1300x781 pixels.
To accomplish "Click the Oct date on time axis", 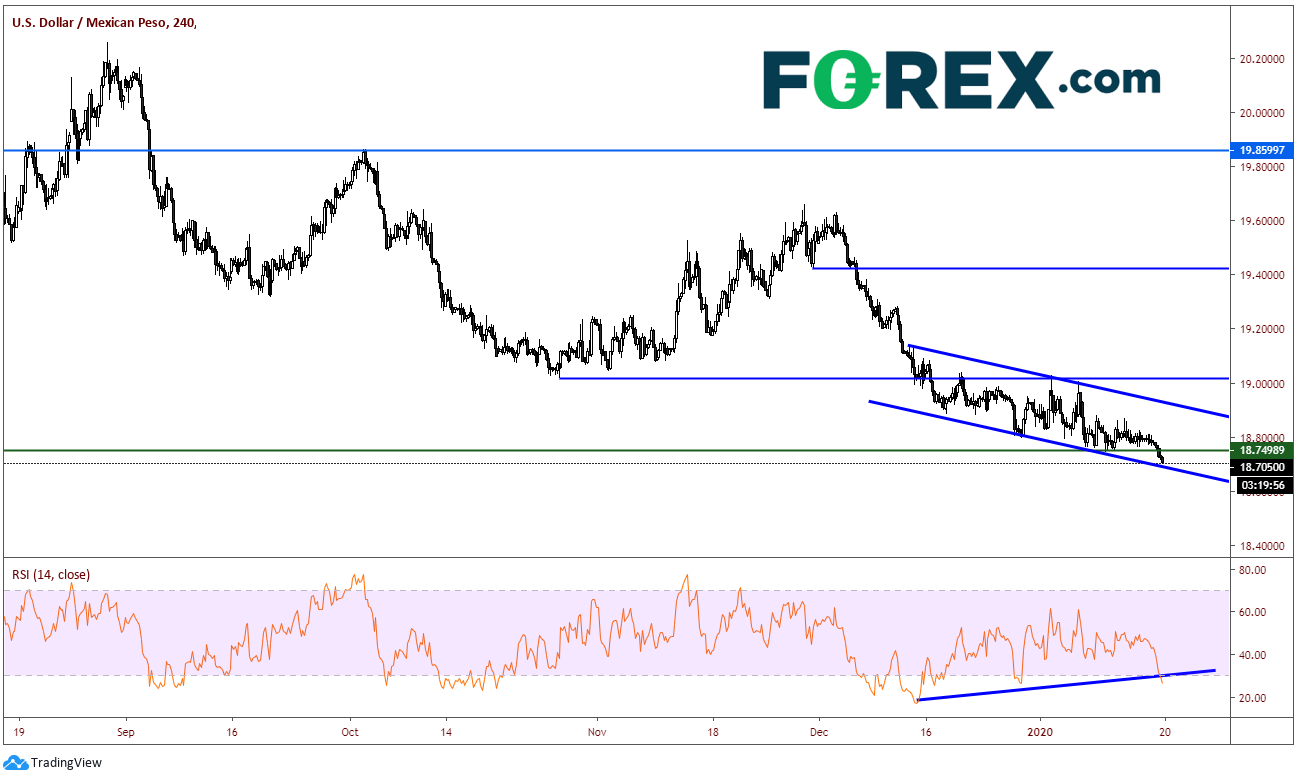I will (x=350, y=732).
